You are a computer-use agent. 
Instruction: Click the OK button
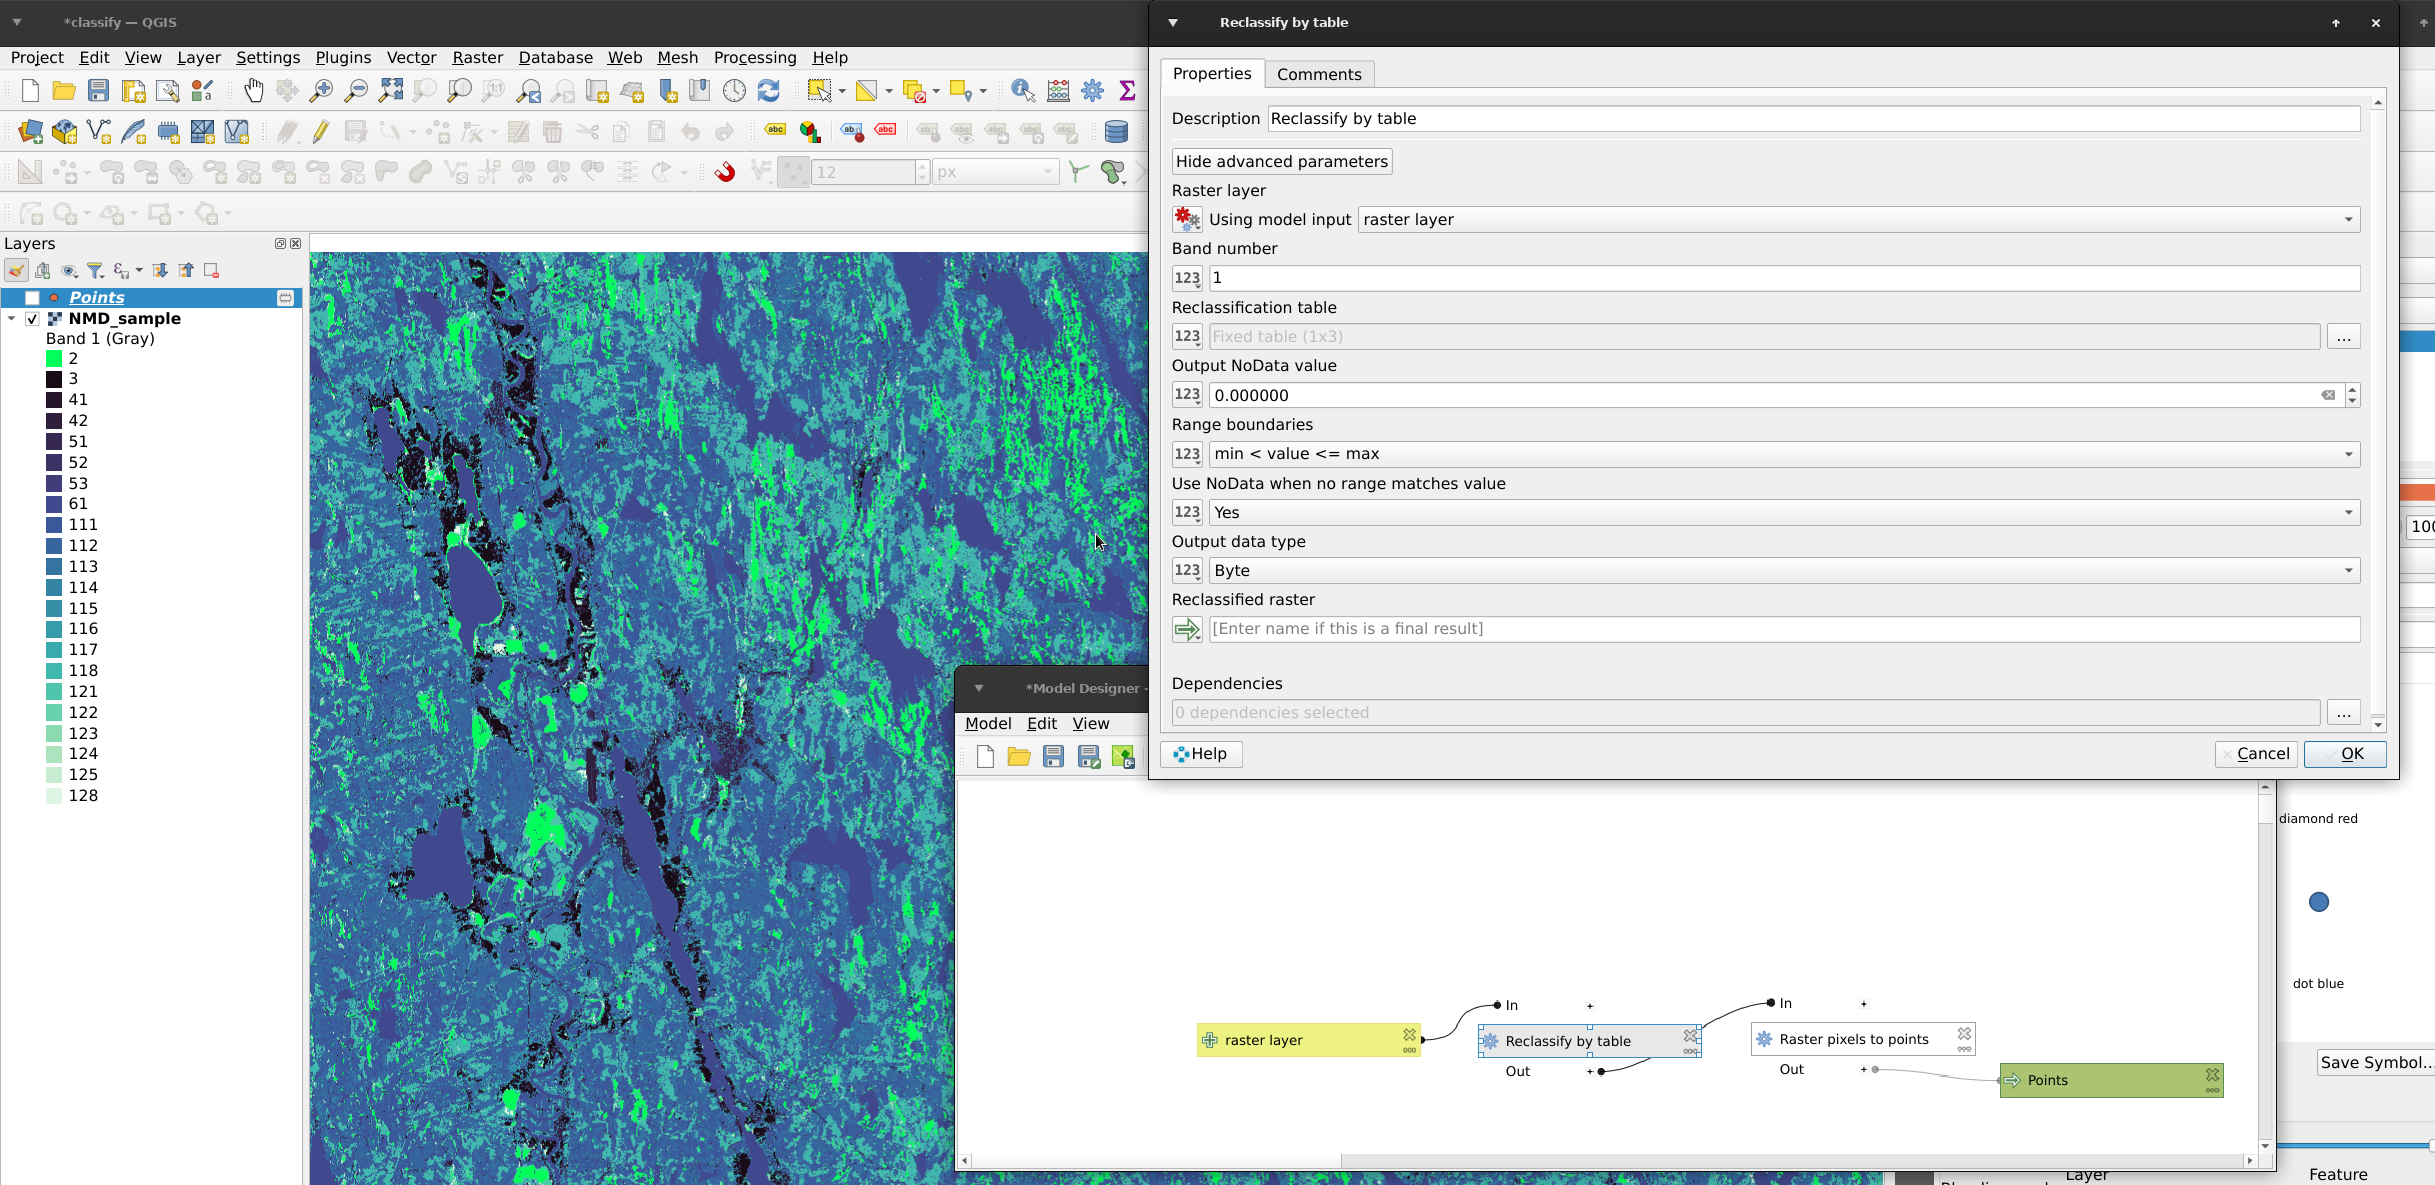2345,754
